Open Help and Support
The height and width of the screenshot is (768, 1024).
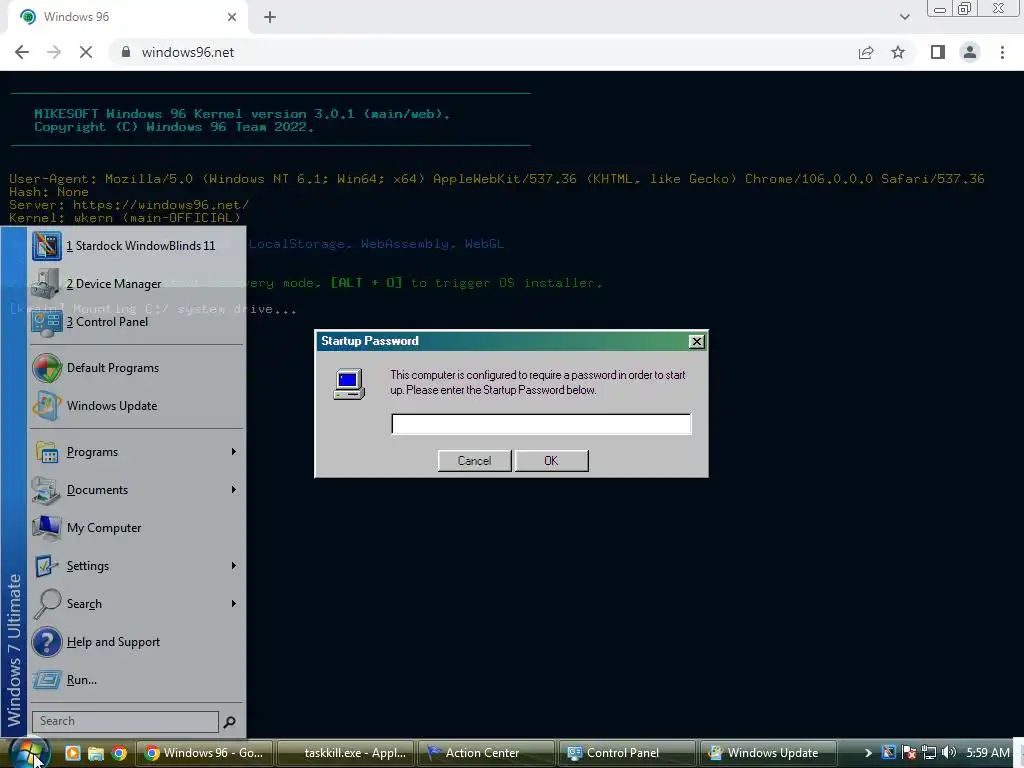[x=136, y=642]
